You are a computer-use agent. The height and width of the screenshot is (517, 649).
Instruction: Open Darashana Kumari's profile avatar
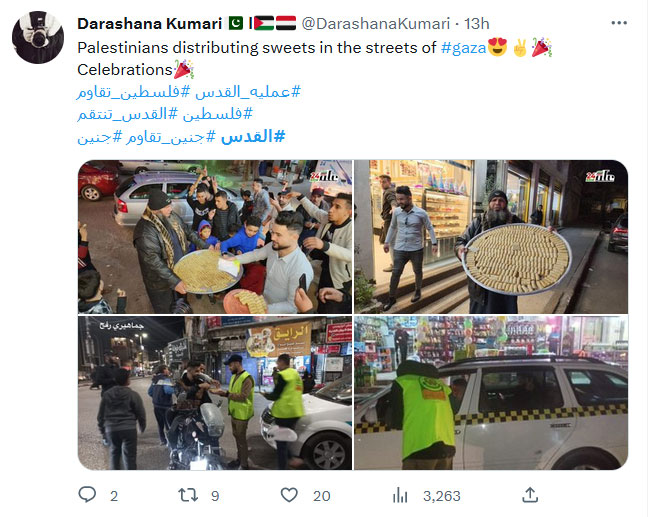tap(38, 37)
